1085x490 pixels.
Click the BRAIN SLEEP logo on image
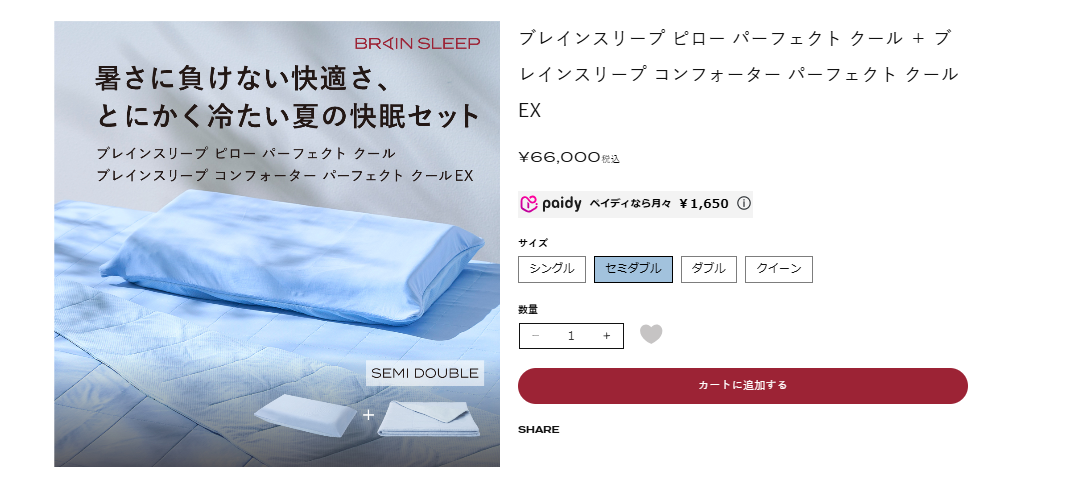[x=417, y=44]
